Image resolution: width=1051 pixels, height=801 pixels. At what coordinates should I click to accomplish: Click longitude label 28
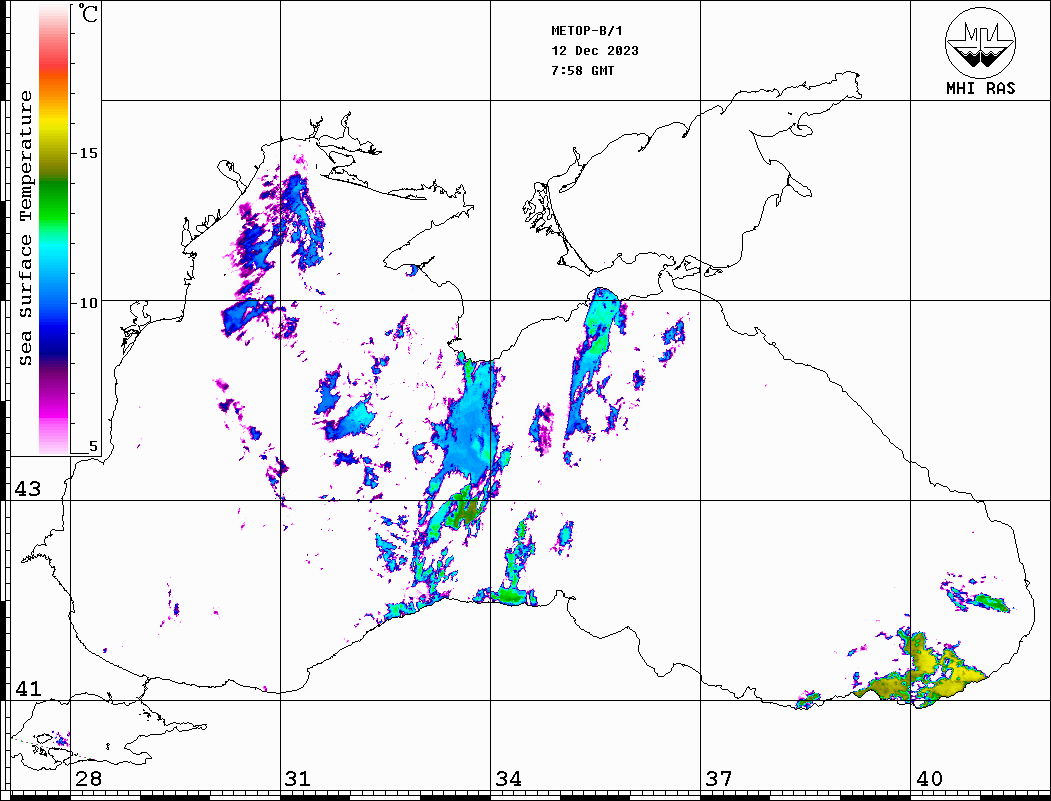coord(88,779)
